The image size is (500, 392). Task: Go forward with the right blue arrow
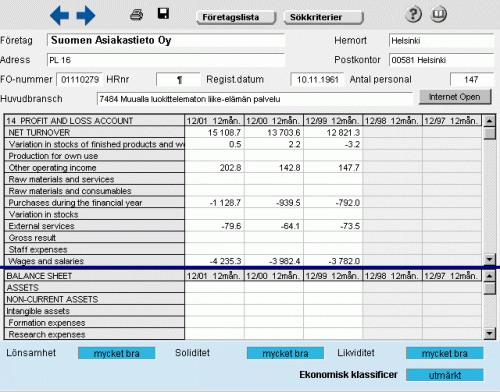[x=86, y=15]
